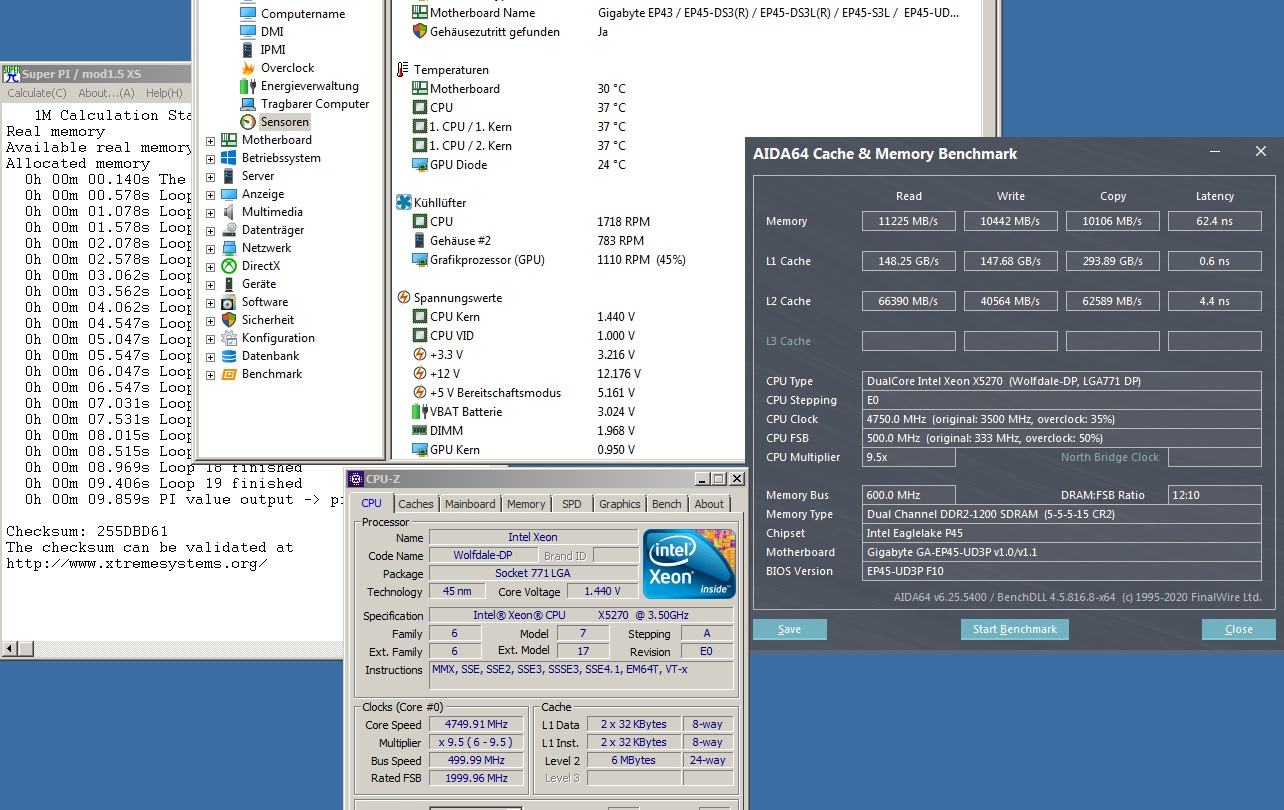
Task: Click the Core Speed value 4749.91 MHz
Action: pos(477,724)
